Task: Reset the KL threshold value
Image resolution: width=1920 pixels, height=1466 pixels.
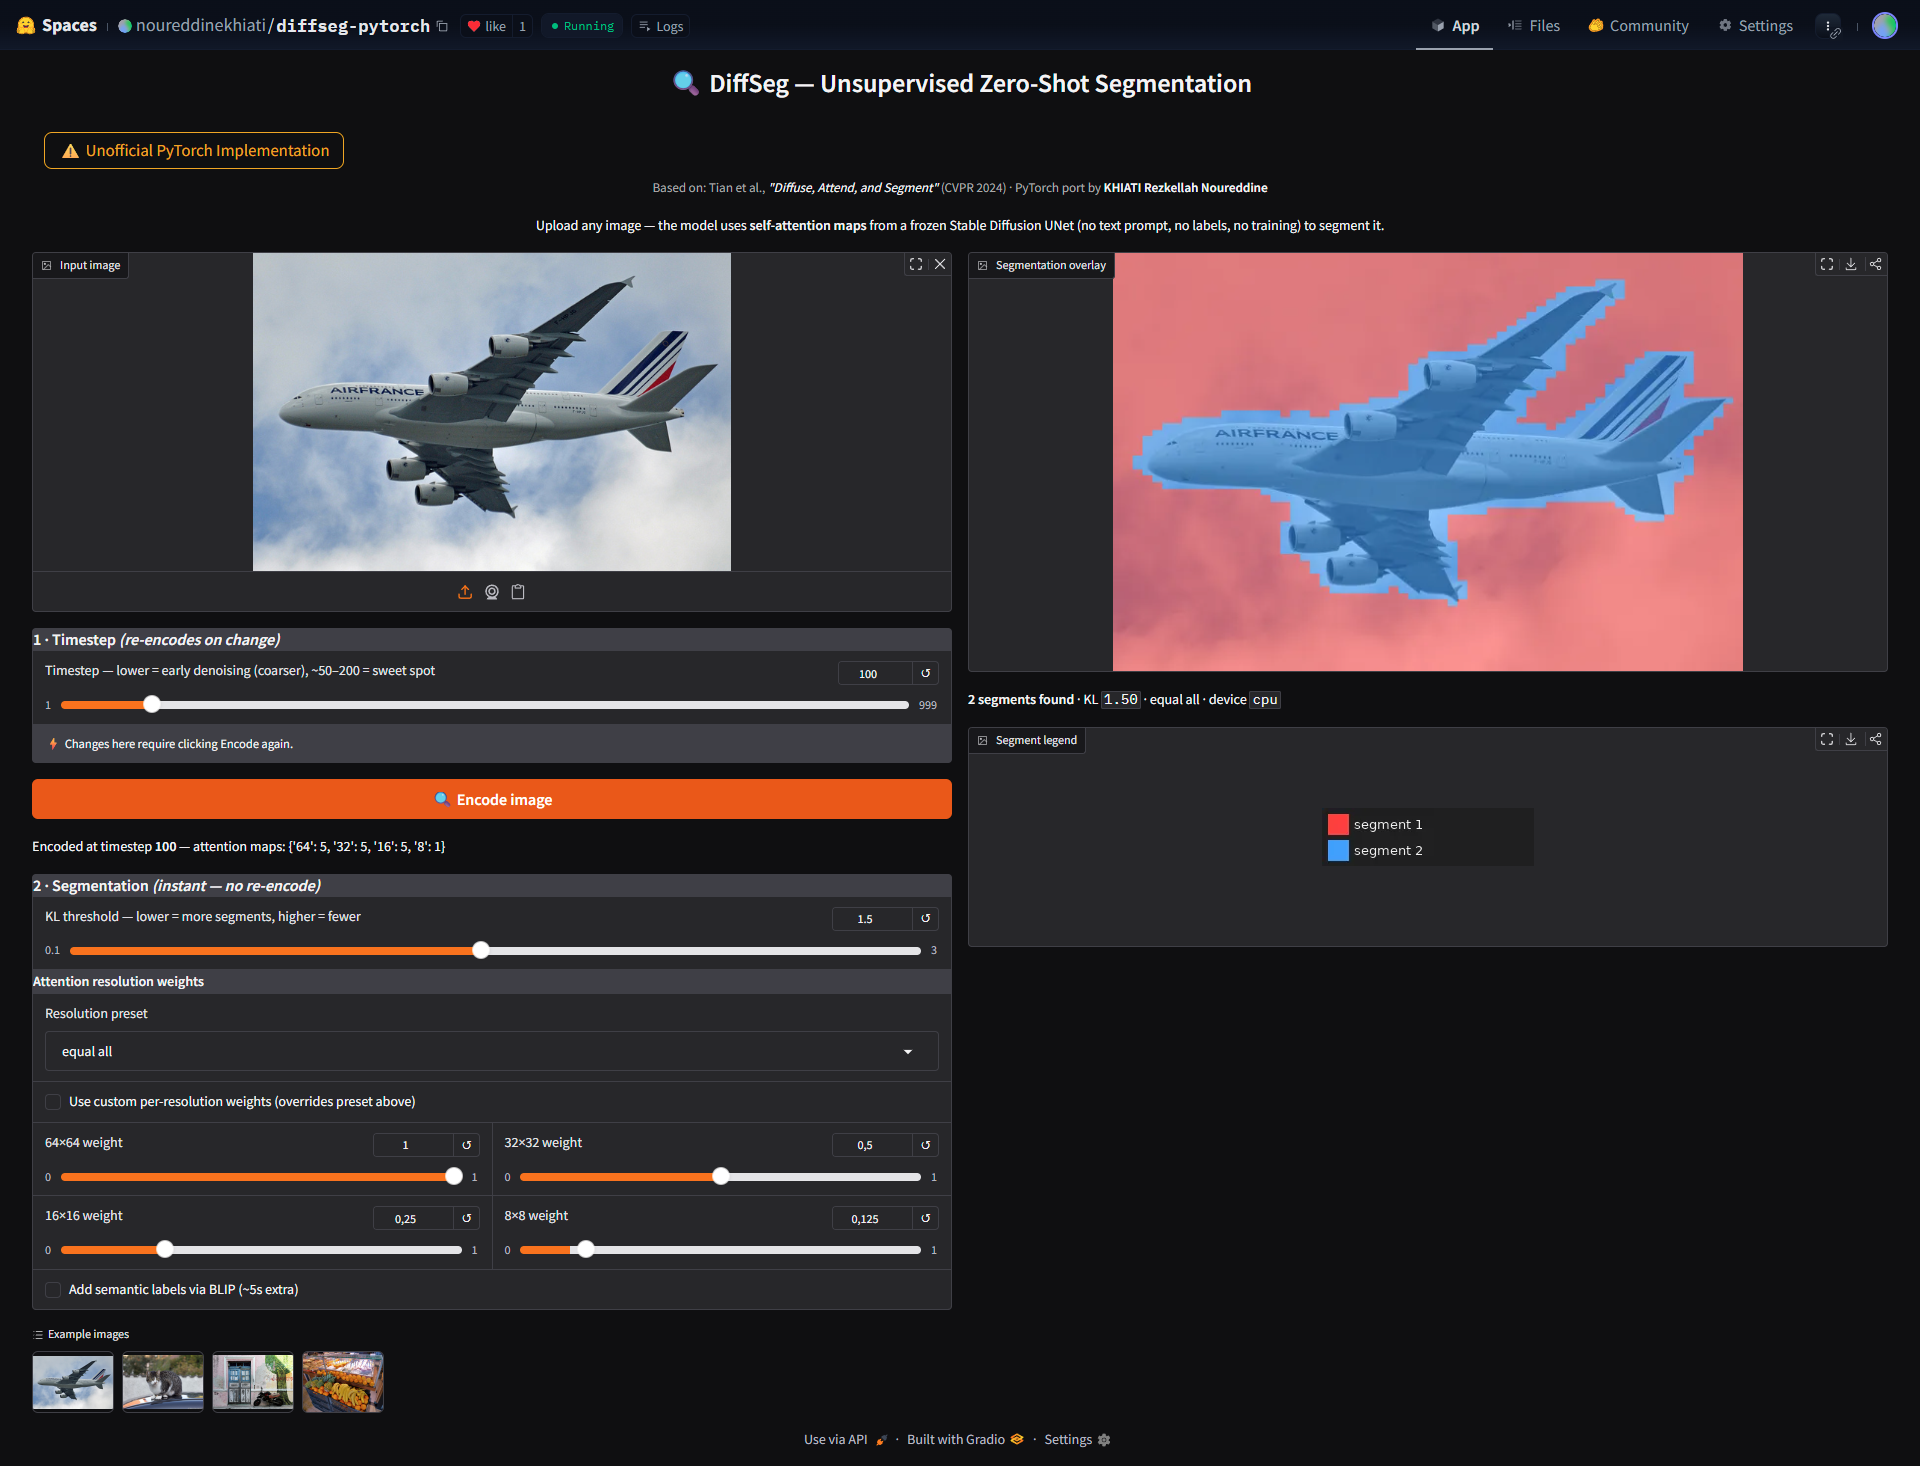Action: (926, 918)
